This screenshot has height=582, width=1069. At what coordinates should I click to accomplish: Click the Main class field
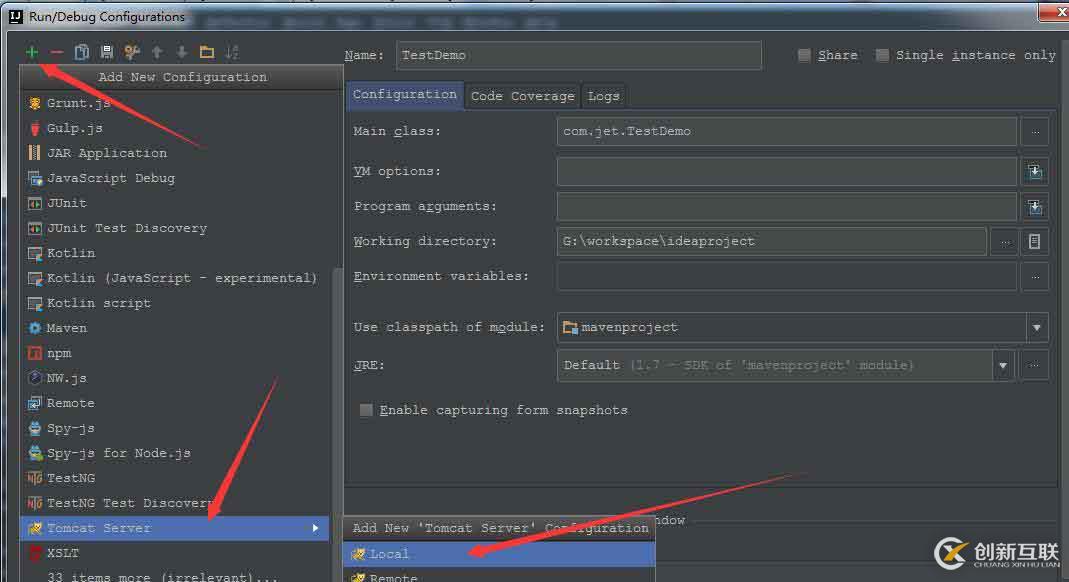(x=787, y=132)
